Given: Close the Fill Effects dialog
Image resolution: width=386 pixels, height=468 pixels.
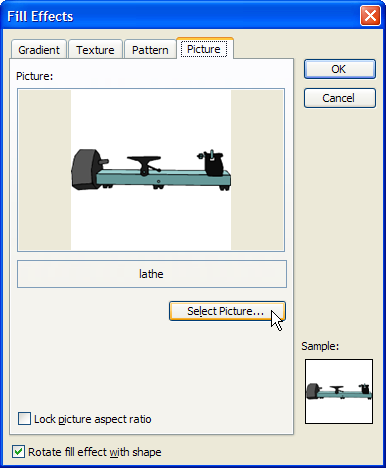Looking at the screenshot, I should (x=370, y=15).
